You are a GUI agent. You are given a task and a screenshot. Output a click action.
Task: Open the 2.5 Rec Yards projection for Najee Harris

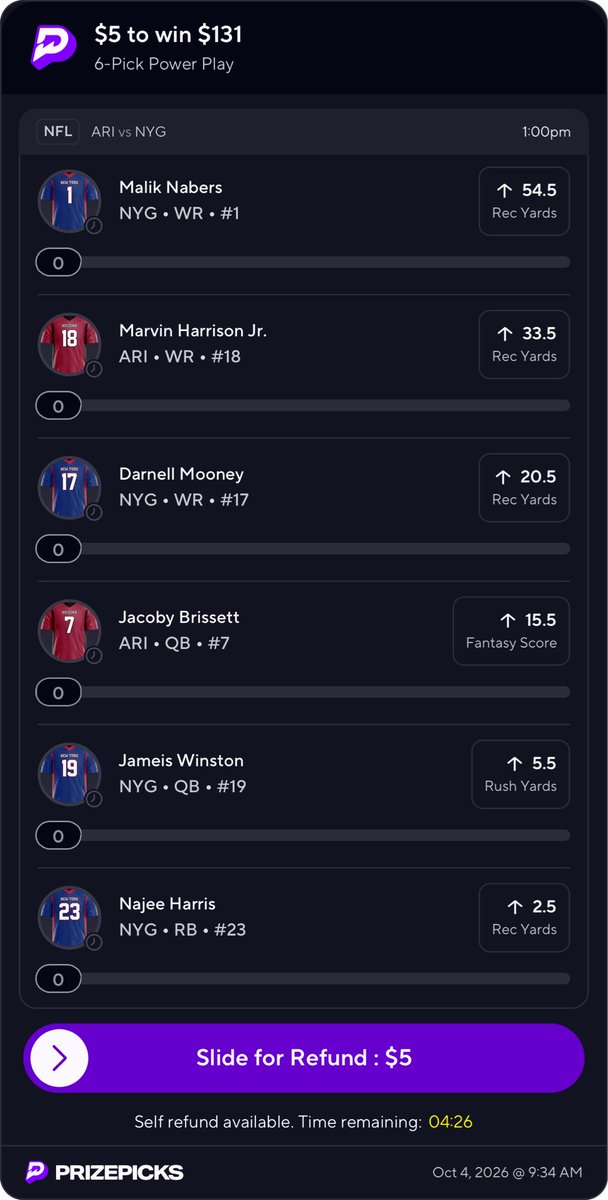[524, 918]
